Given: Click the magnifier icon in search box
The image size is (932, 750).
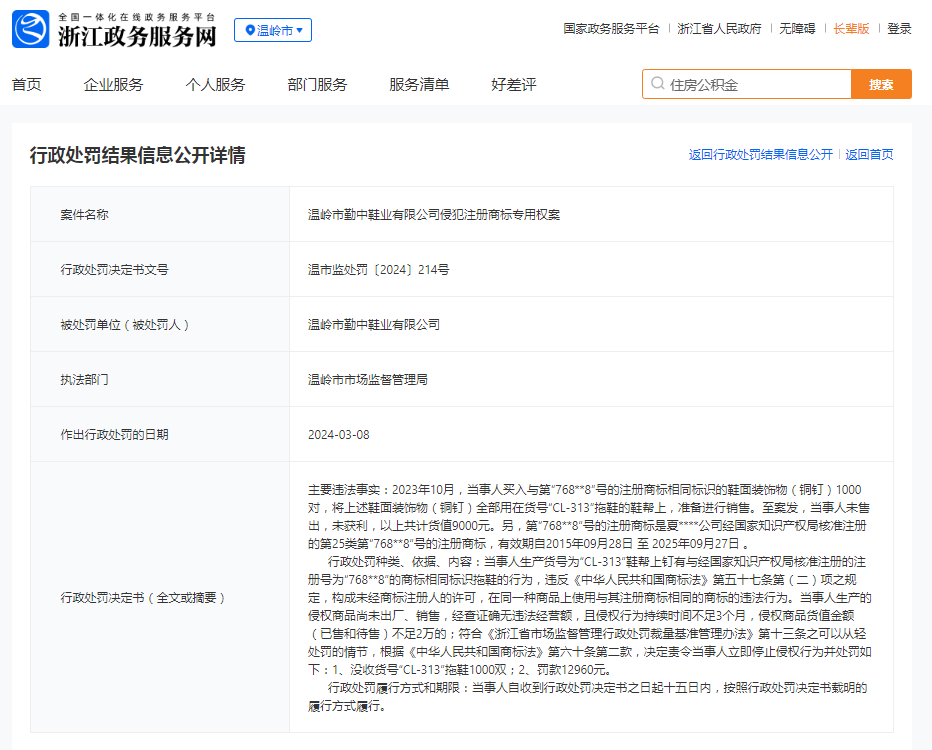Looking at the screenshot, I should click(x=657, y=85).
